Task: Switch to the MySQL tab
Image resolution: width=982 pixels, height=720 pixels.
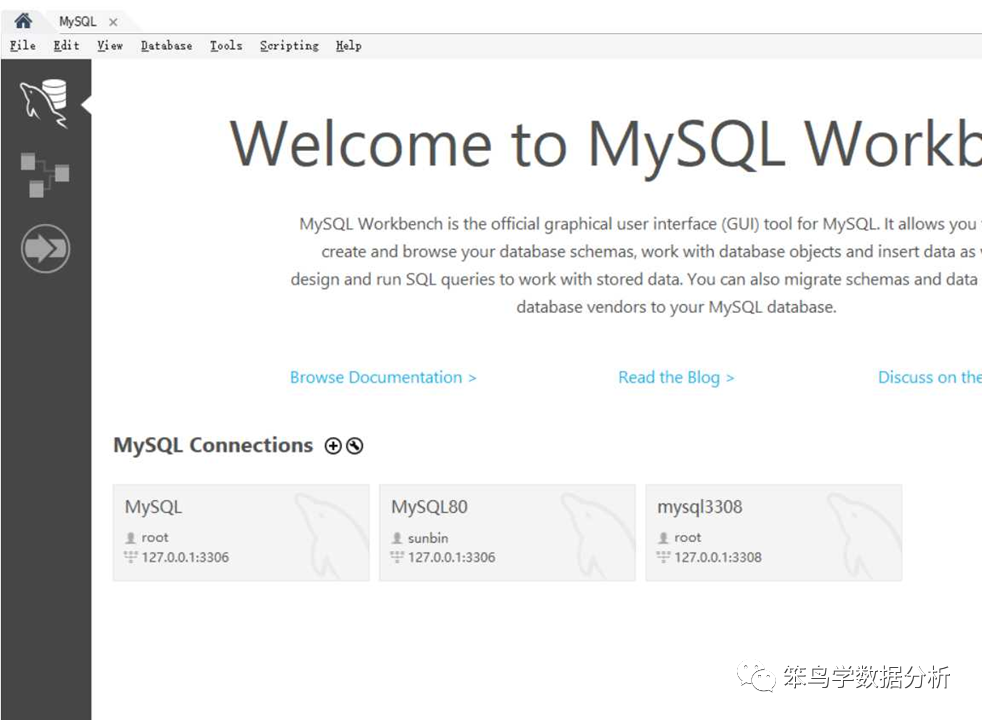Action: click(x=78, y=21)
